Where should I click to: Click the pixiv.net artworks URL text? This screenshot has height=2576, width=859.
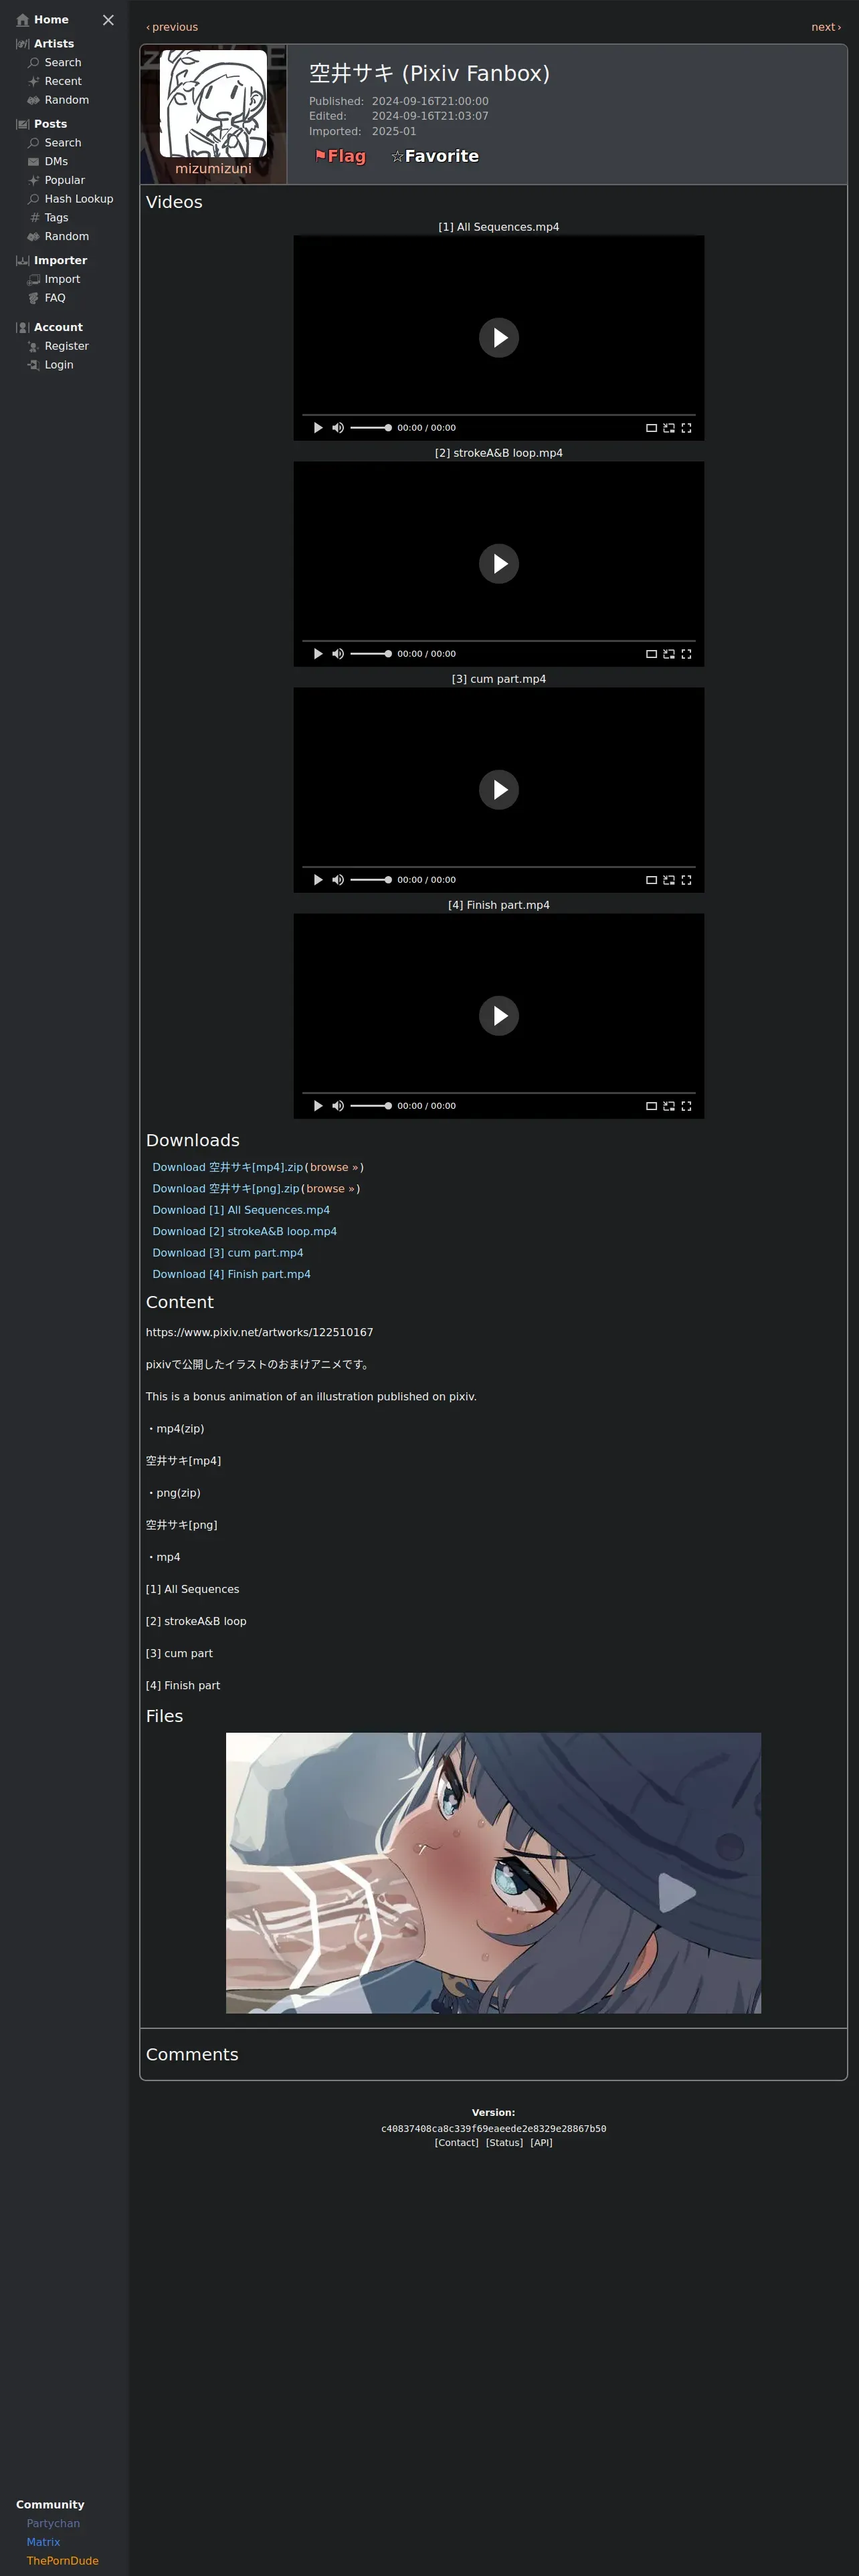coord(259,1332)
